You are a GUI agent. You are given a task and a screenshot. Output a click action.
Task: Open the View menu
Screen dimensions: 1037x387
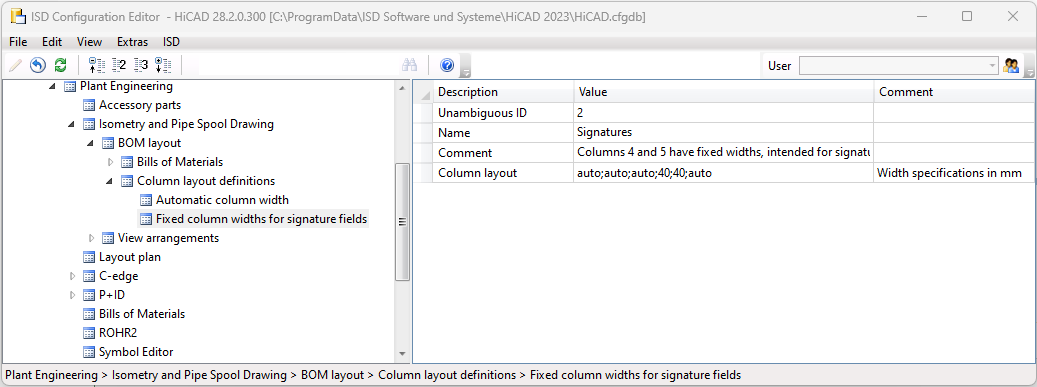pyautogui.click(x=89, y=42)
